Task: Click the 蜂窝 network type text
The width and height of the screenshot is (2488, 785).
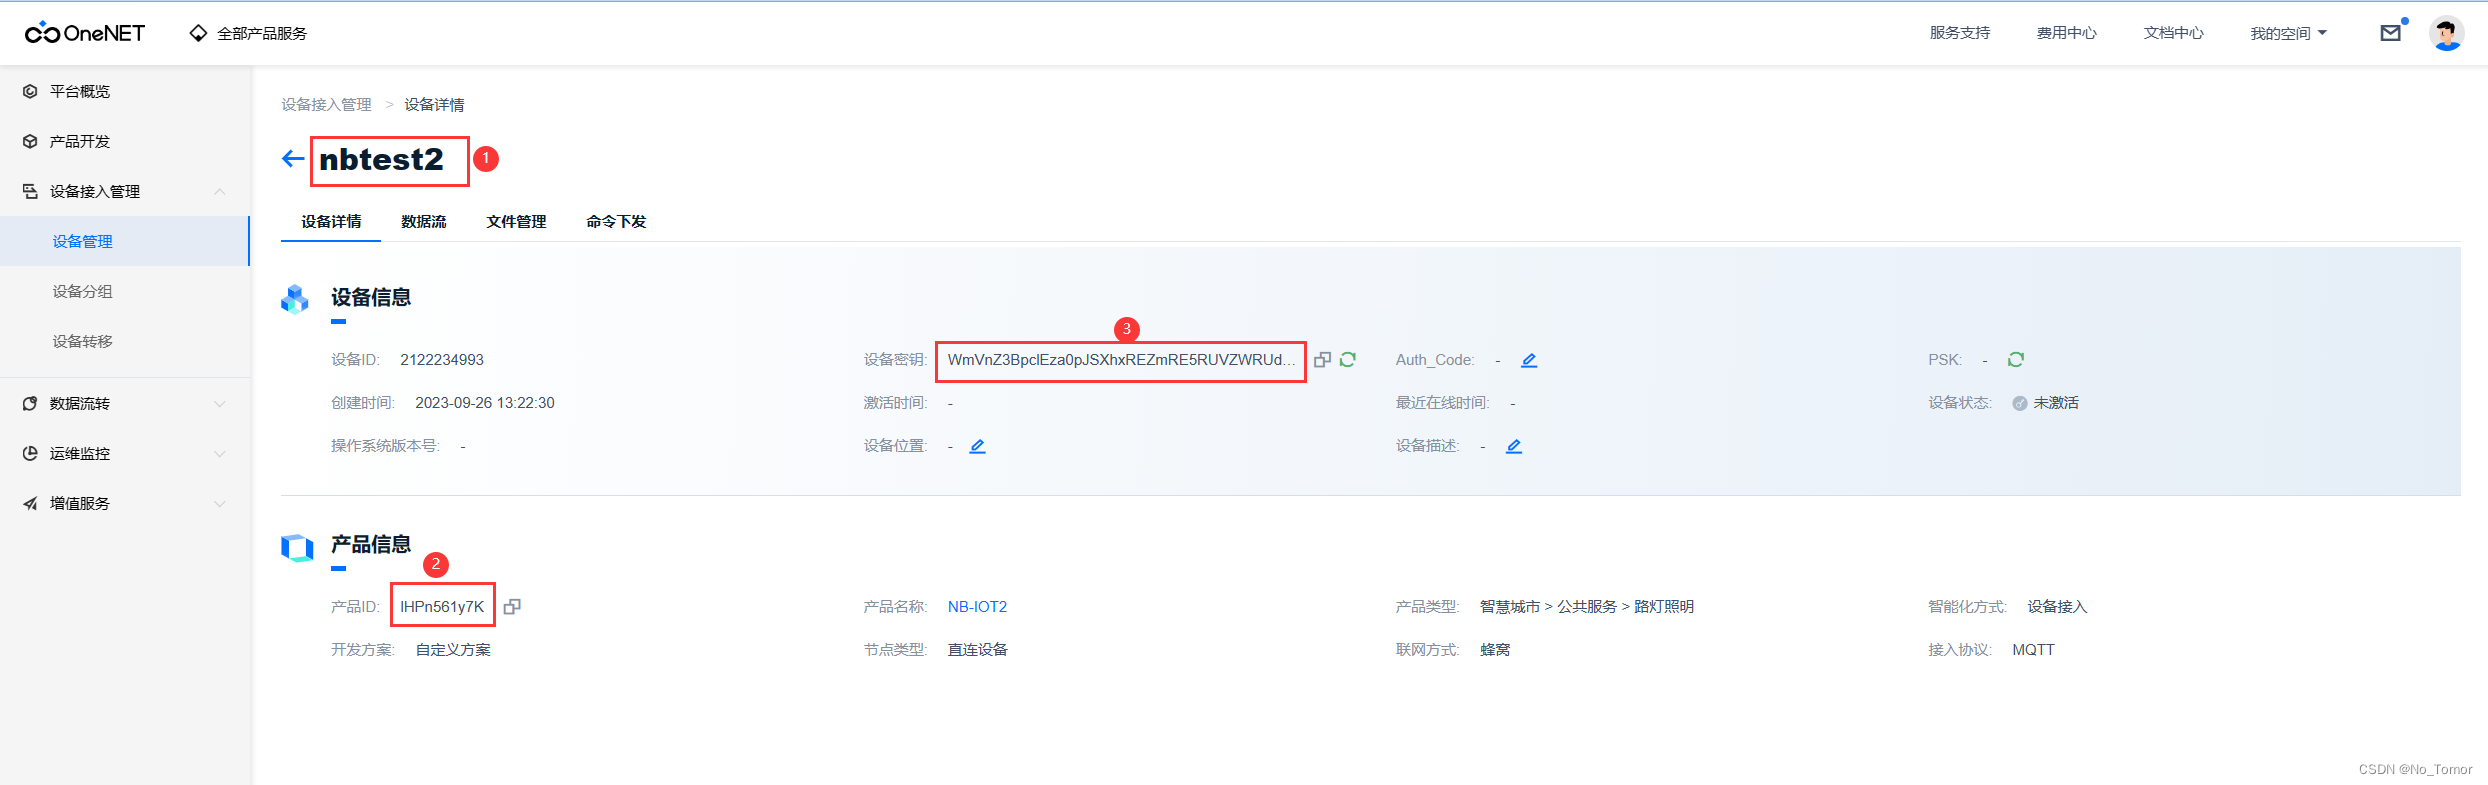Action: 1495,650
